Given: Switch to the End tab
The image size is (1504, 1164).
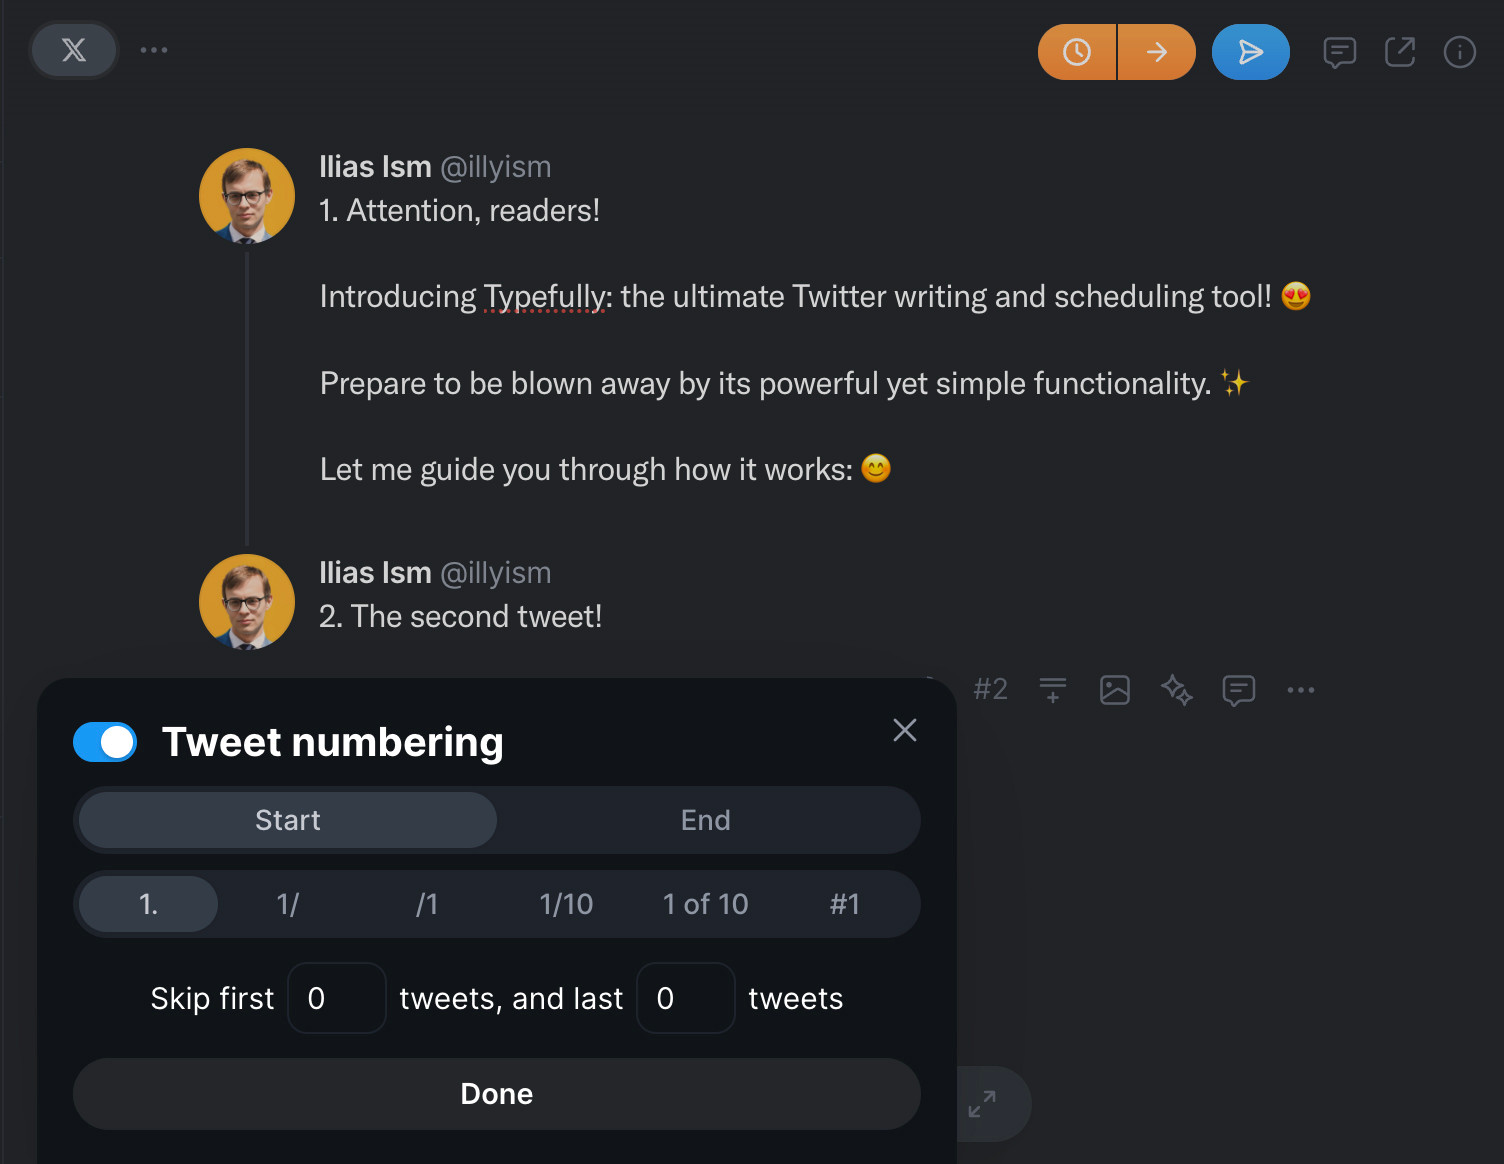Looking at the screenshot, I should pyautogui.click(x=706, y=820).
